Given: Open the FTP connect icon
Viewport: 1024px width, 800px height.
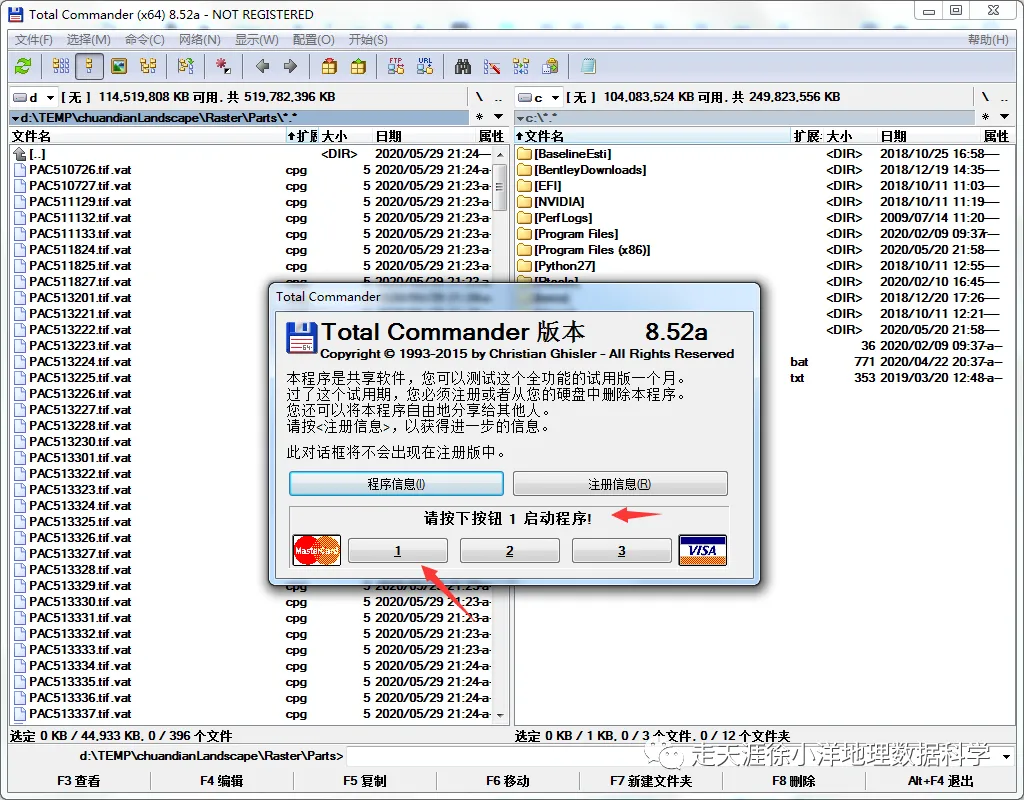Looking at the screenshot, I should tap(396, 66).
